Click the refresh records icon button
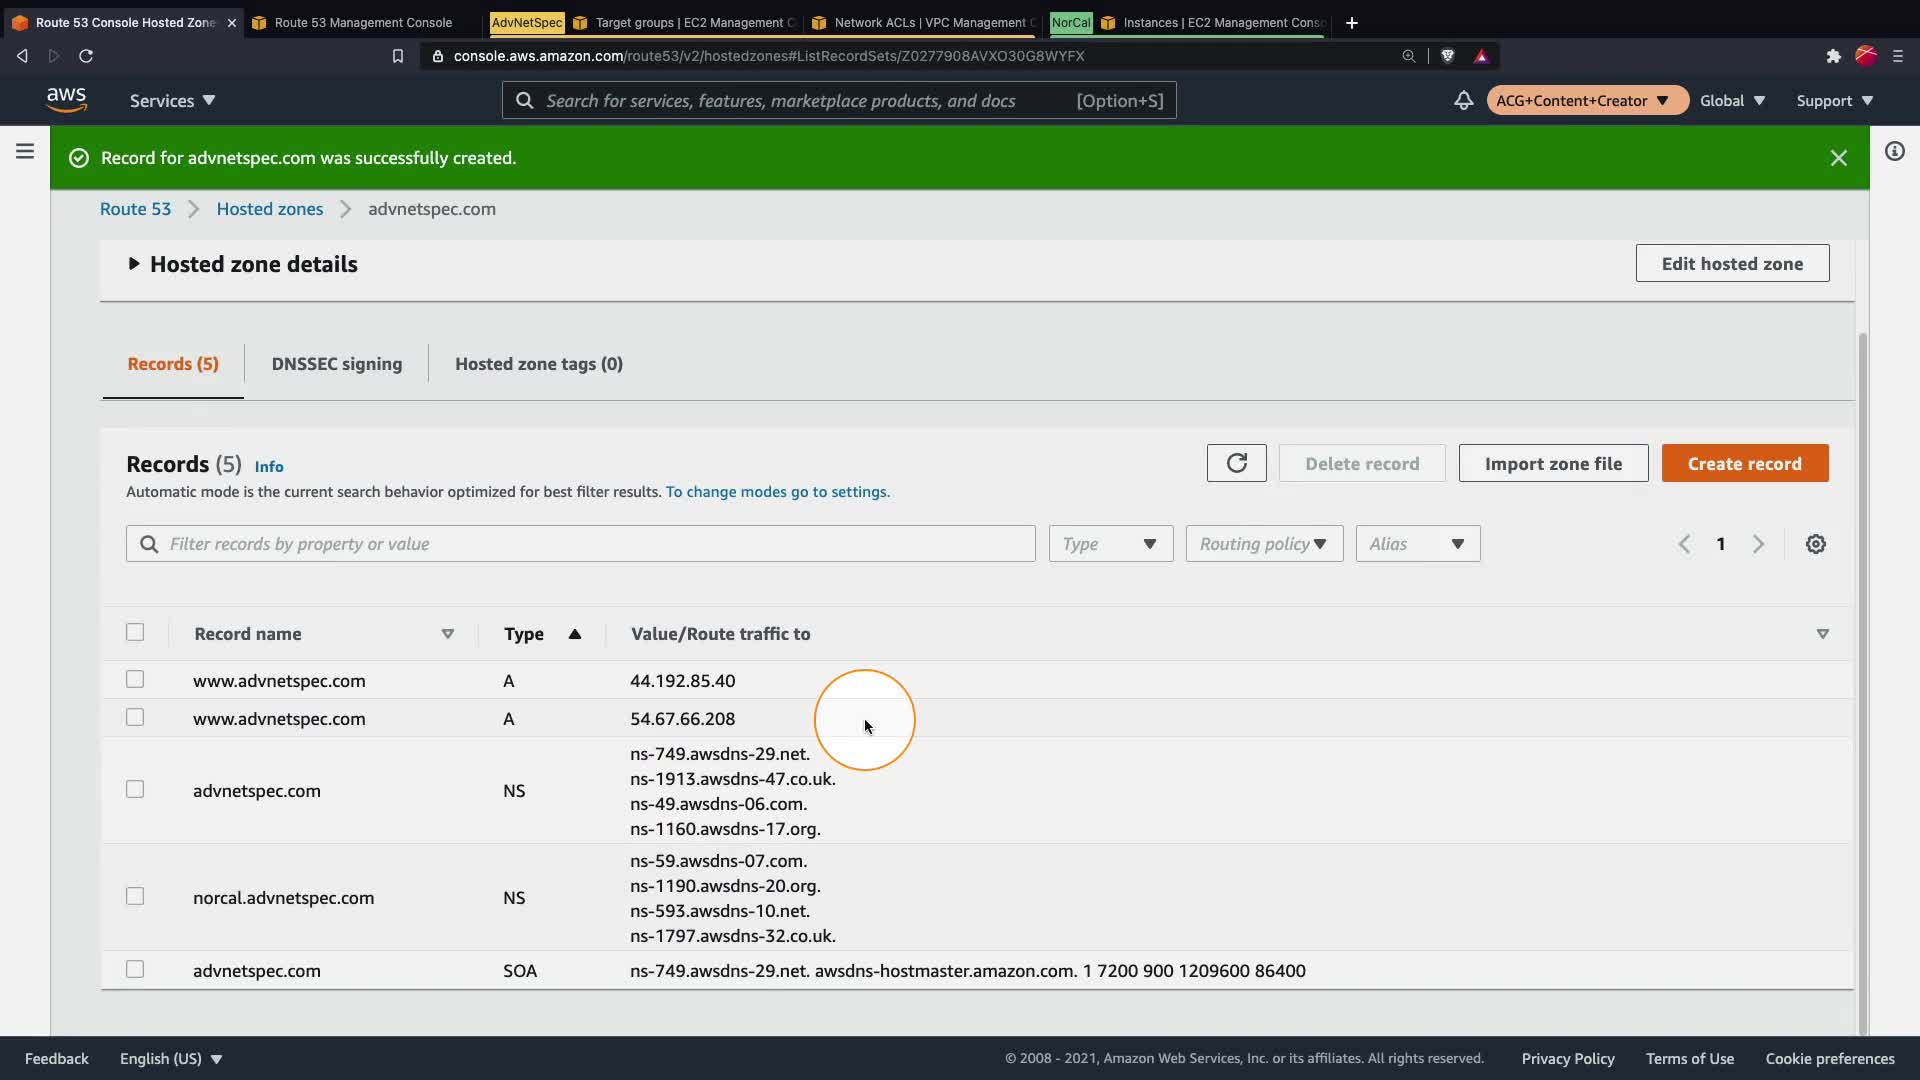This screenshot has height=1080, width=1920. coord(1236,463)
